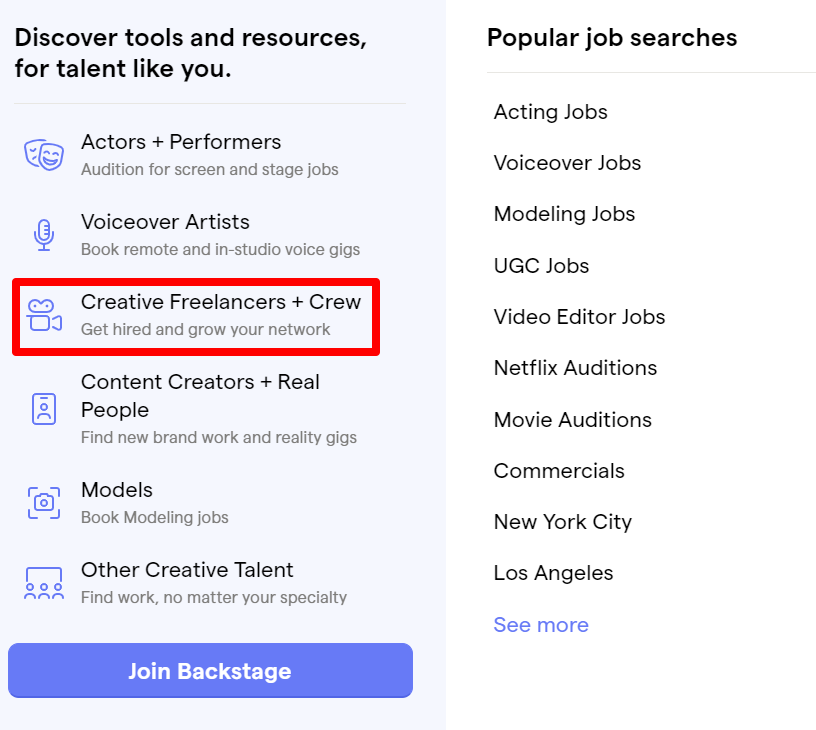Click the ID badge icon for Content Creators

[44, 409]
